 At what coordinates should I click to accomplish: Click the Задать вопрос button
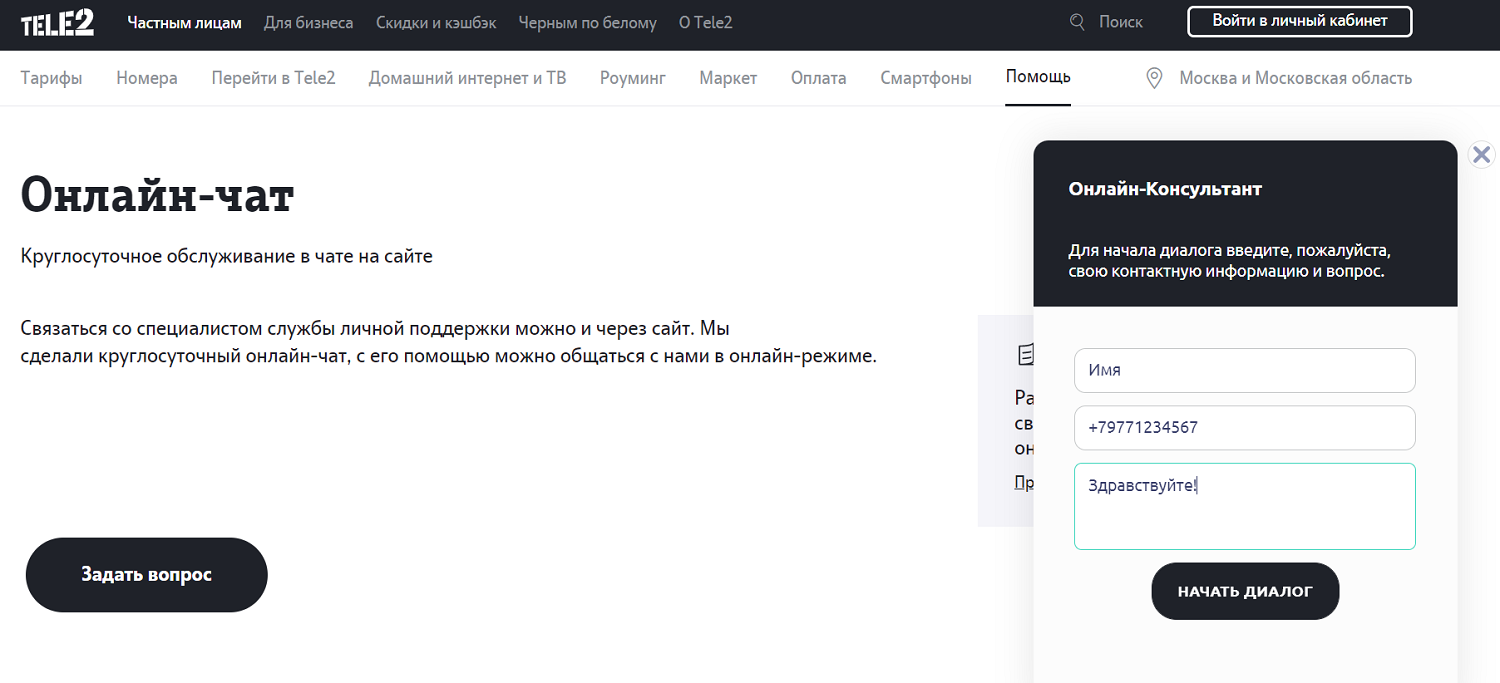[147, 575]
